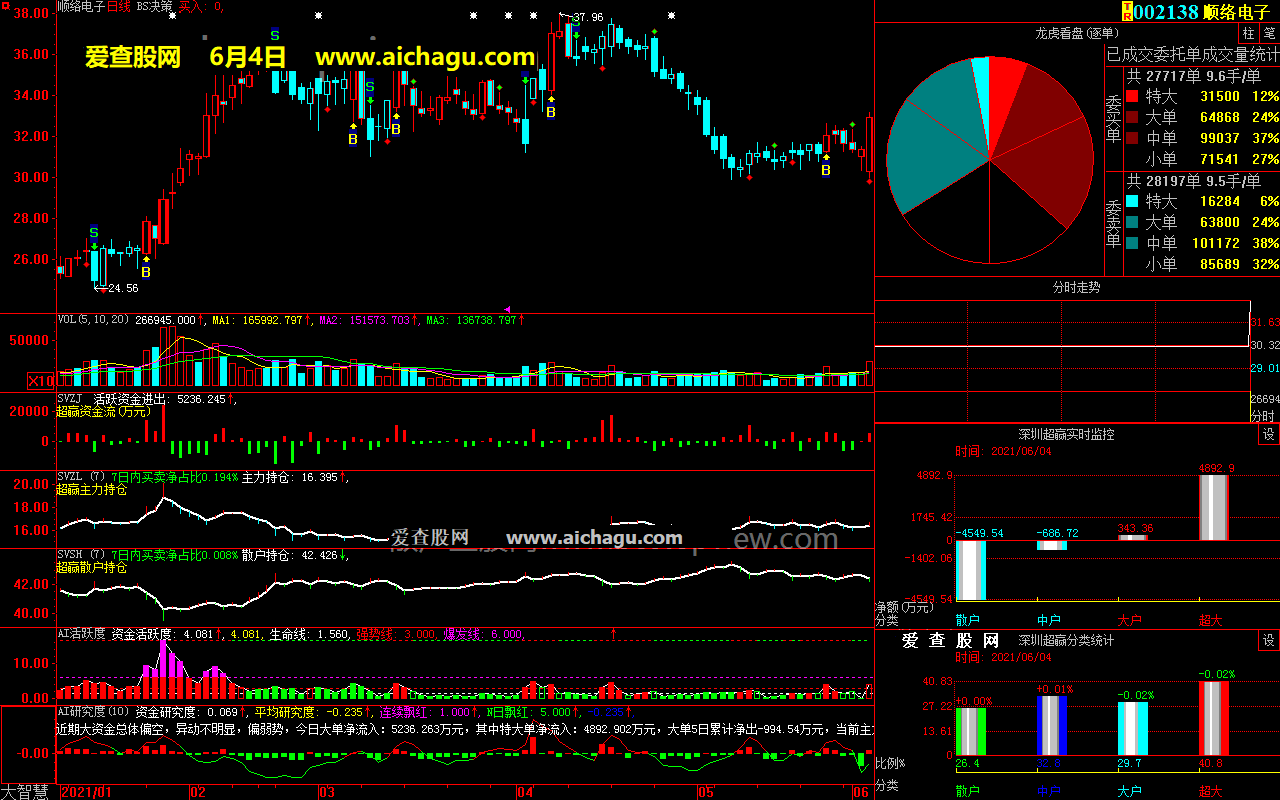Click the 日线 period label in chart title
This screenshot has height=800, width=1280.
(118, 6)
